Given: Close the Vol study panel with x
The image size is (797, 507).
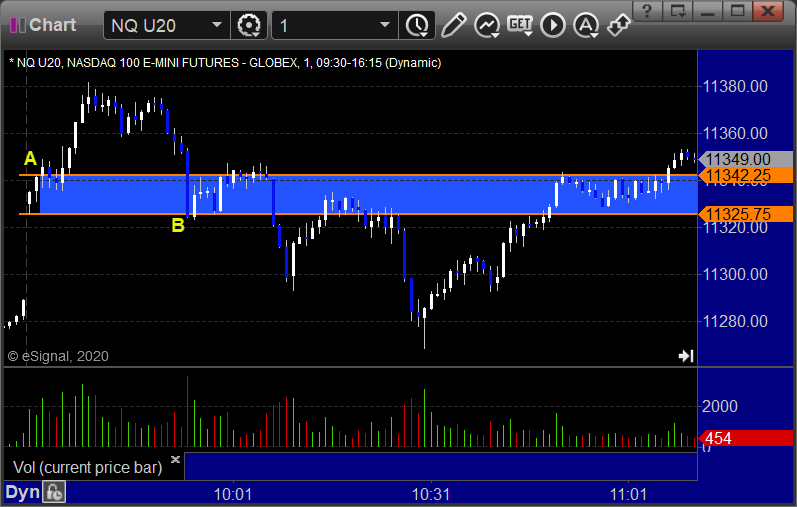Looking at the screenshot, I should 175,459.
